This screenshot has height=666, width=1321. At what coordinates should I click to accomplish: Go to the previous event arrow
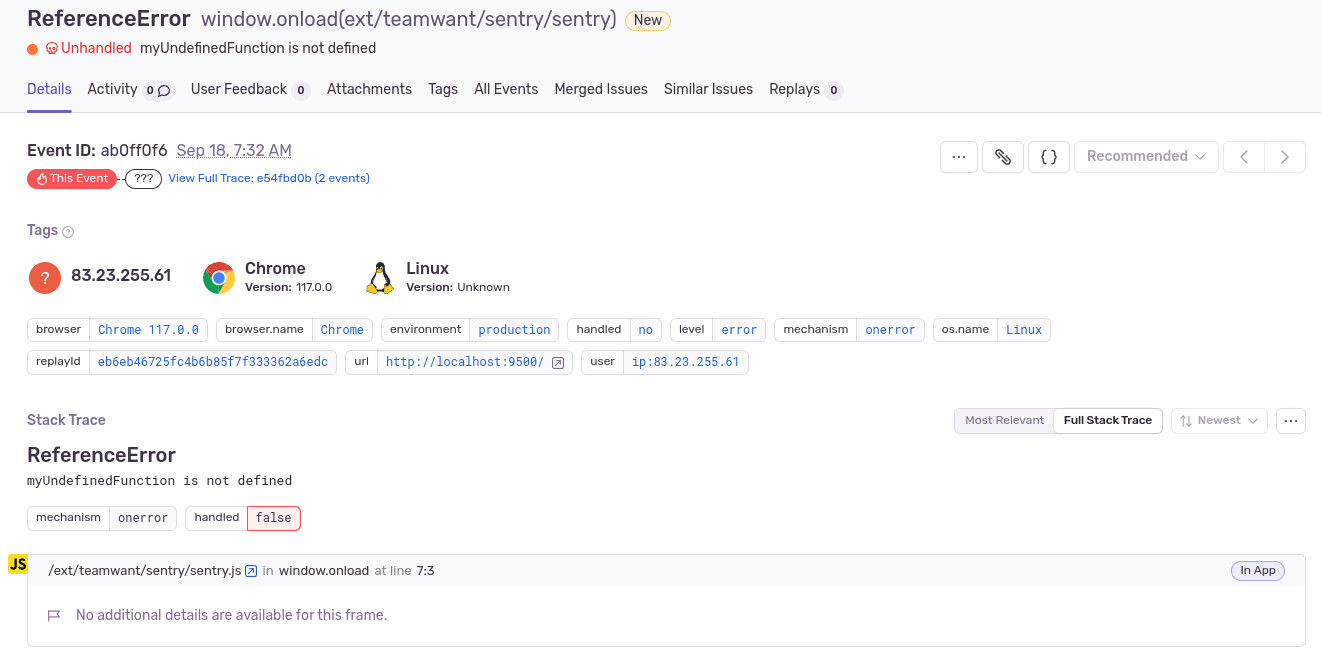(1244, 157)
